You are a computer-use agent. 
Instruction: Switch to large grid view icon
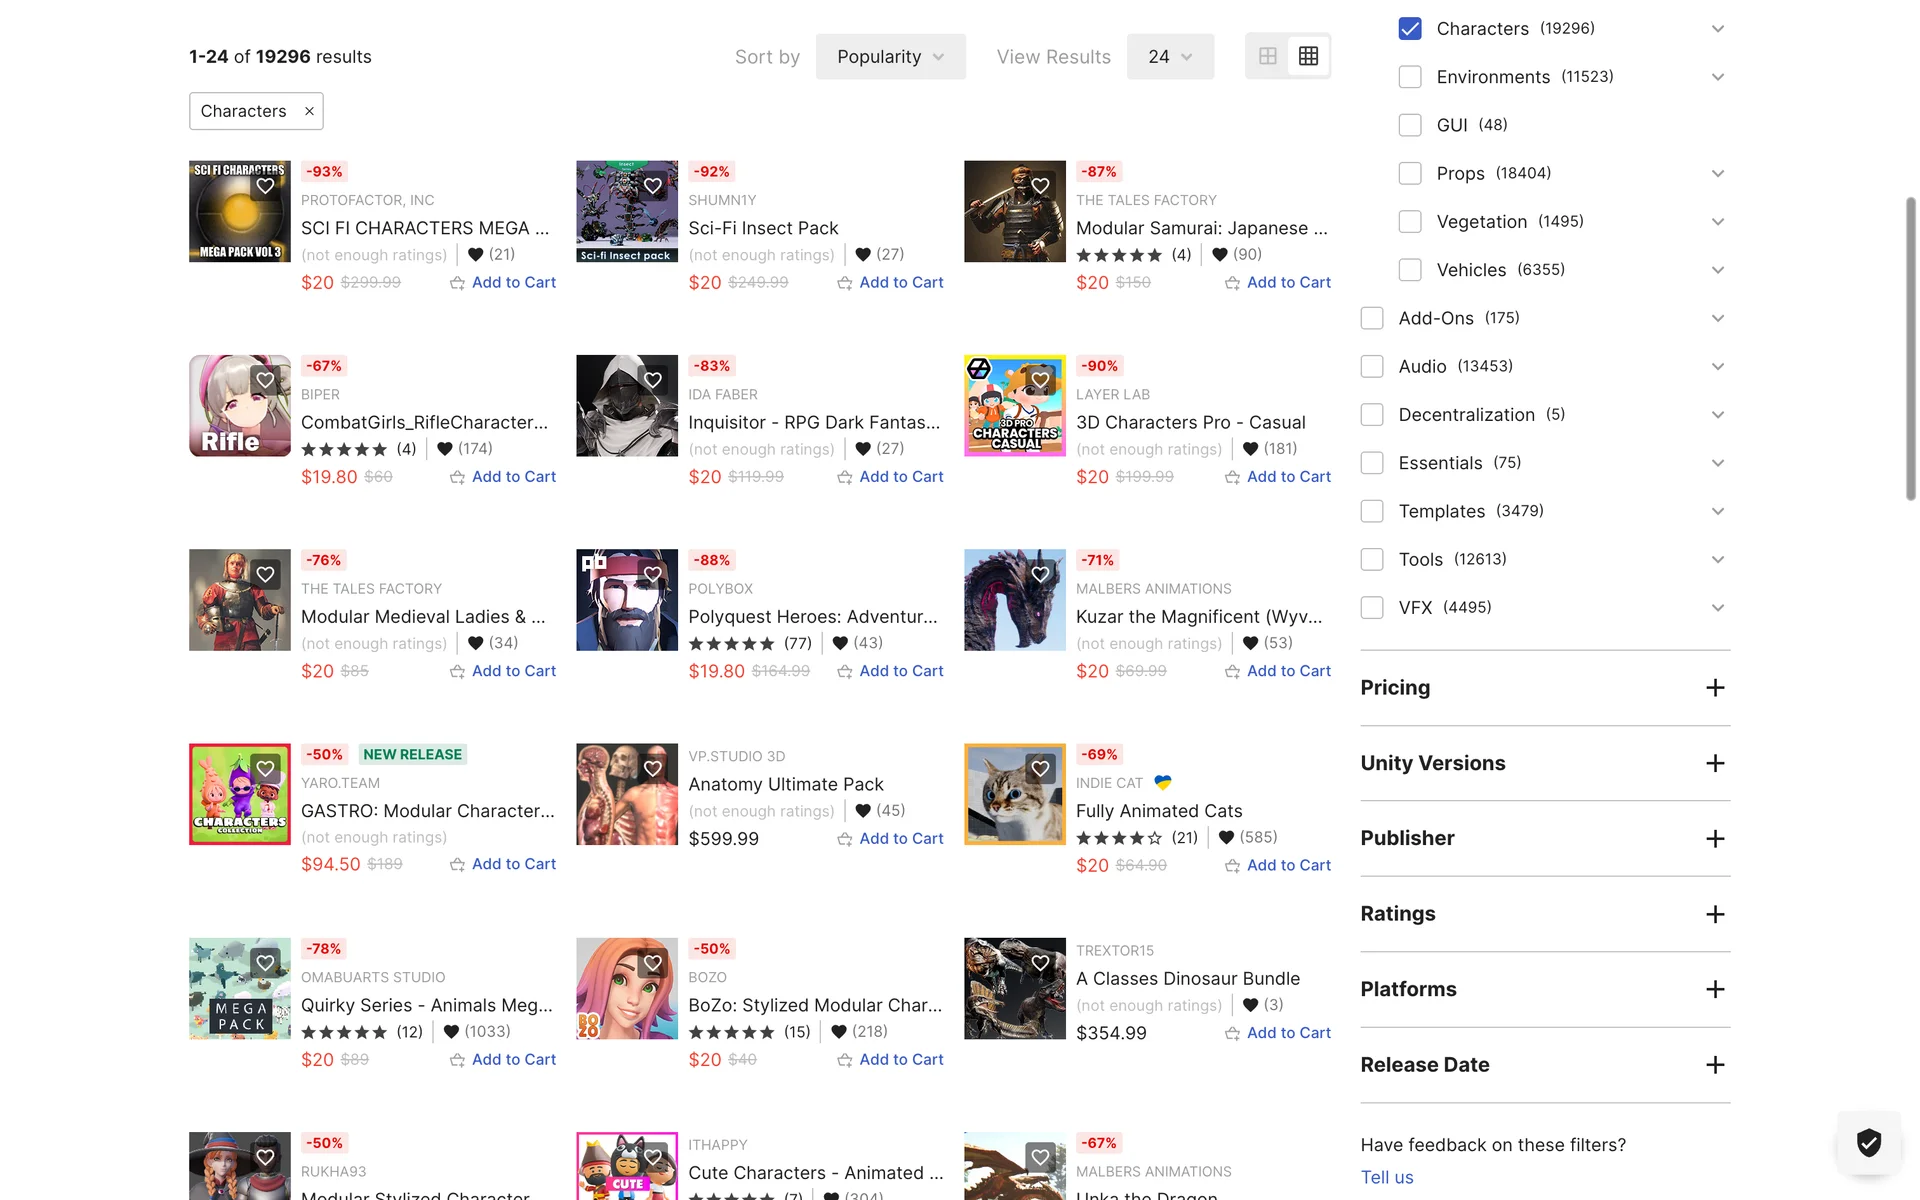point(1267,56)
